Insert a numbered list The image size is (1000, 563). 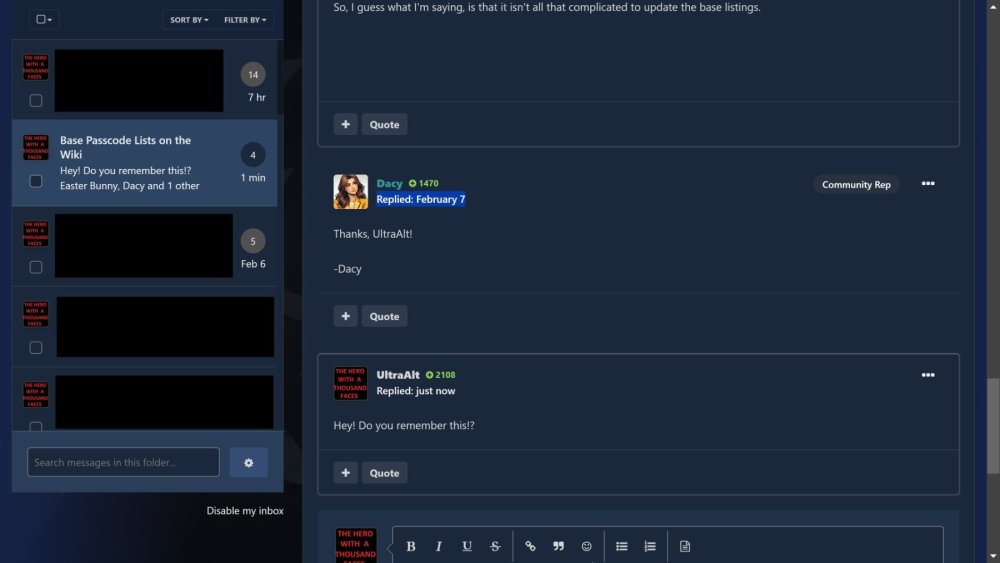pyautogui.click(x=649, y=546)
